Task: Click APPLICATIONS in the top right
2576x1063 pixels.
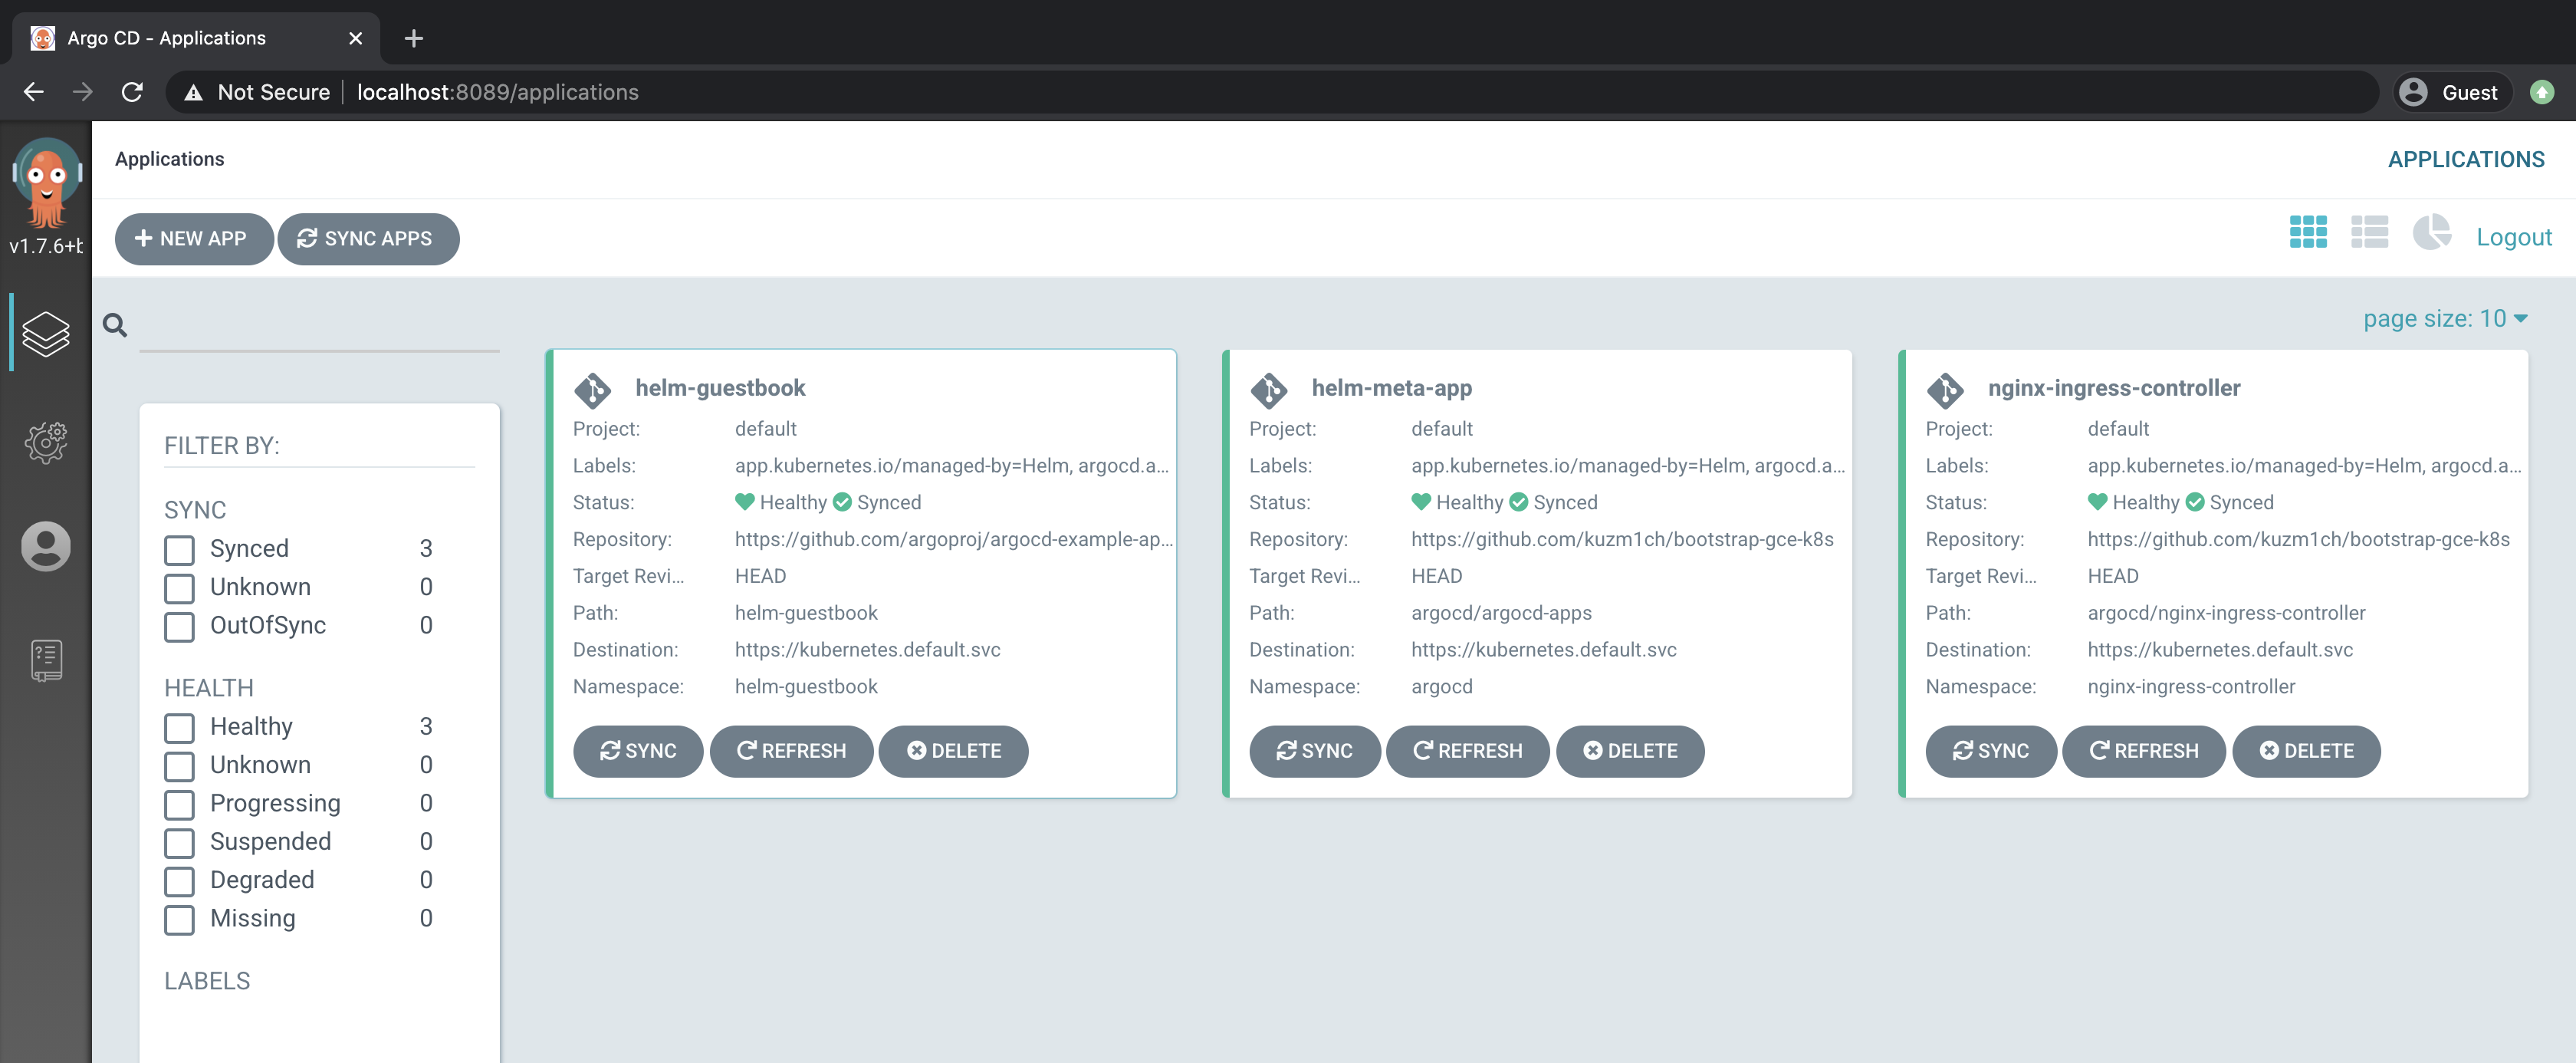Action: pos(2465,159)
